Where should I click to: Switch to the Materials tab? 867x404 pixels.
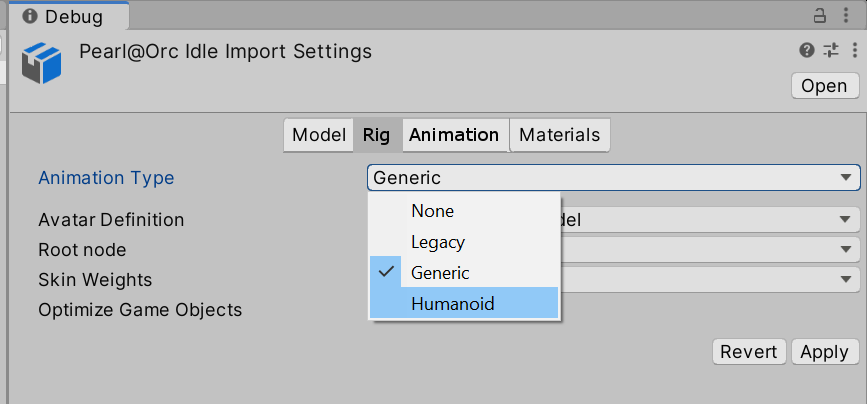[560, 135]
